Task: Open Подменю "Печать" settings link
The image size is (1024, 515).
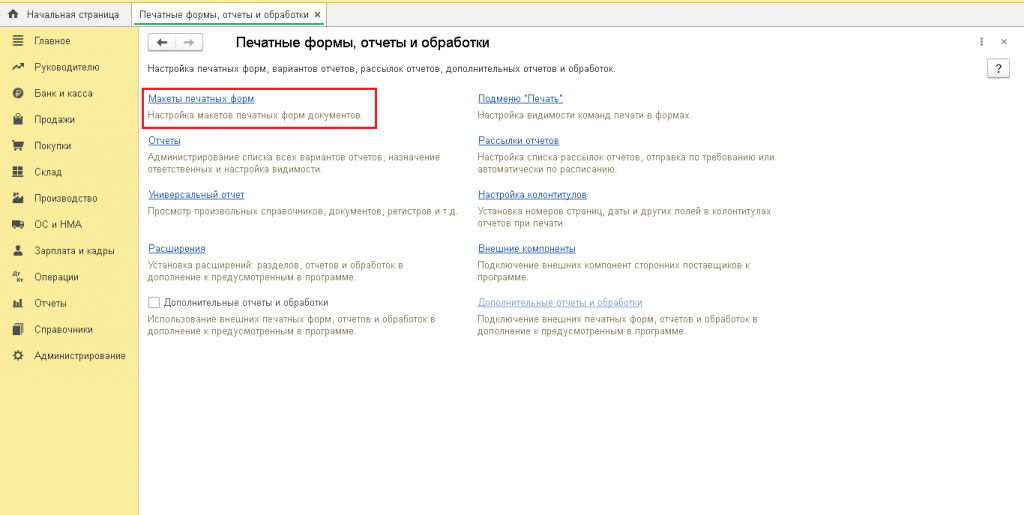Action: click(520, 99)
